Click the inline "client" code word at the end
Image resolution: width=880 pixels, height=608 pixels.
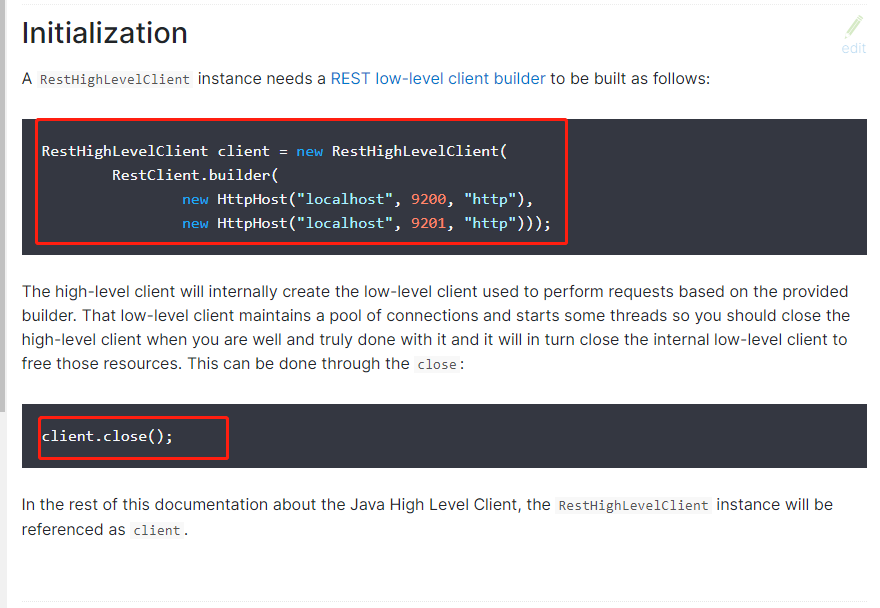point(157,531)
